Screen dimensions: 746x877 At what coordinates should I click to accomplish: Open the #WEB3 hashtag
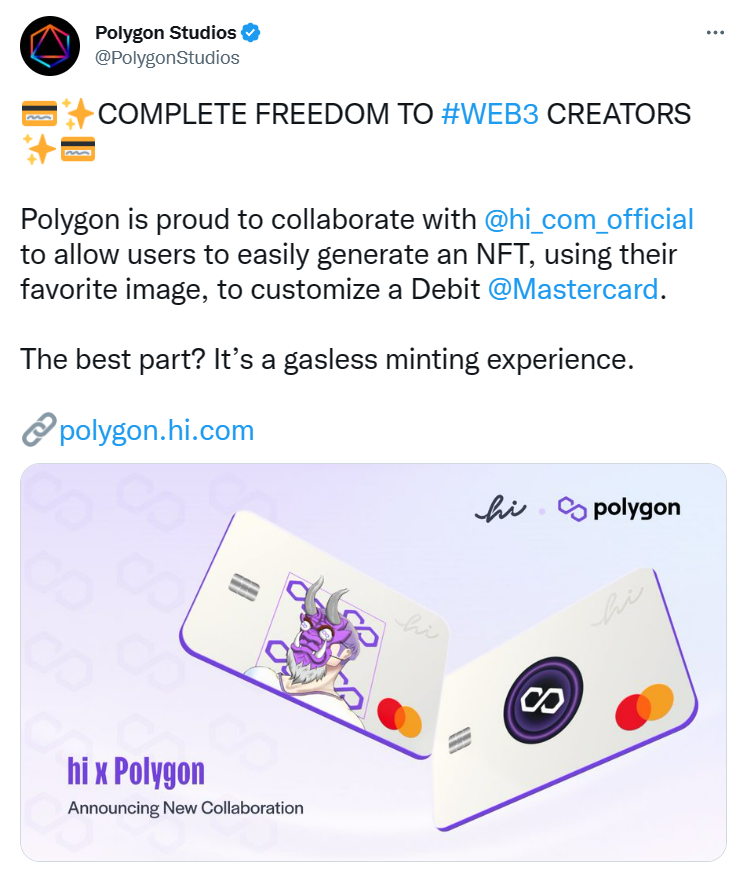coord(490,114)
